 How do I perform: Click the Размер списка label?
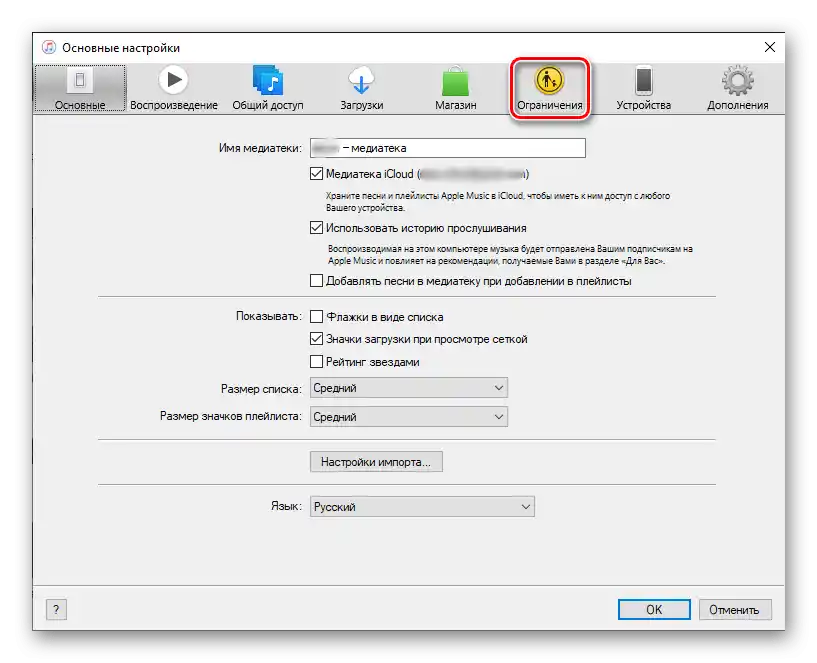[261, 389]
